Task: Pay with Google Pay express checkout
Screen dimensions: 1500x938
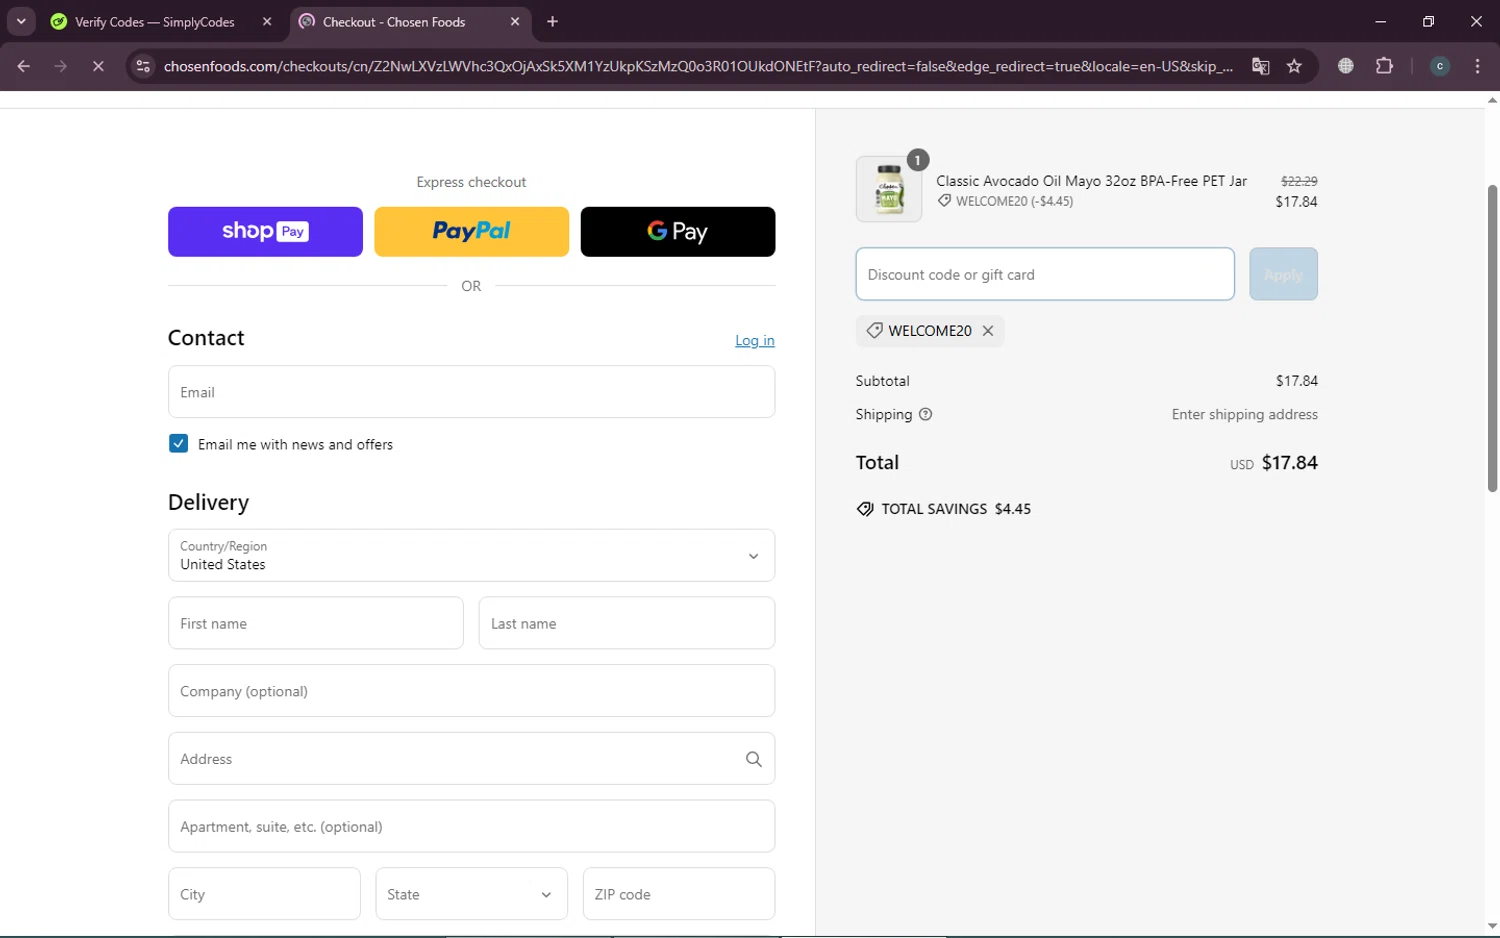Action: [678, 232]
